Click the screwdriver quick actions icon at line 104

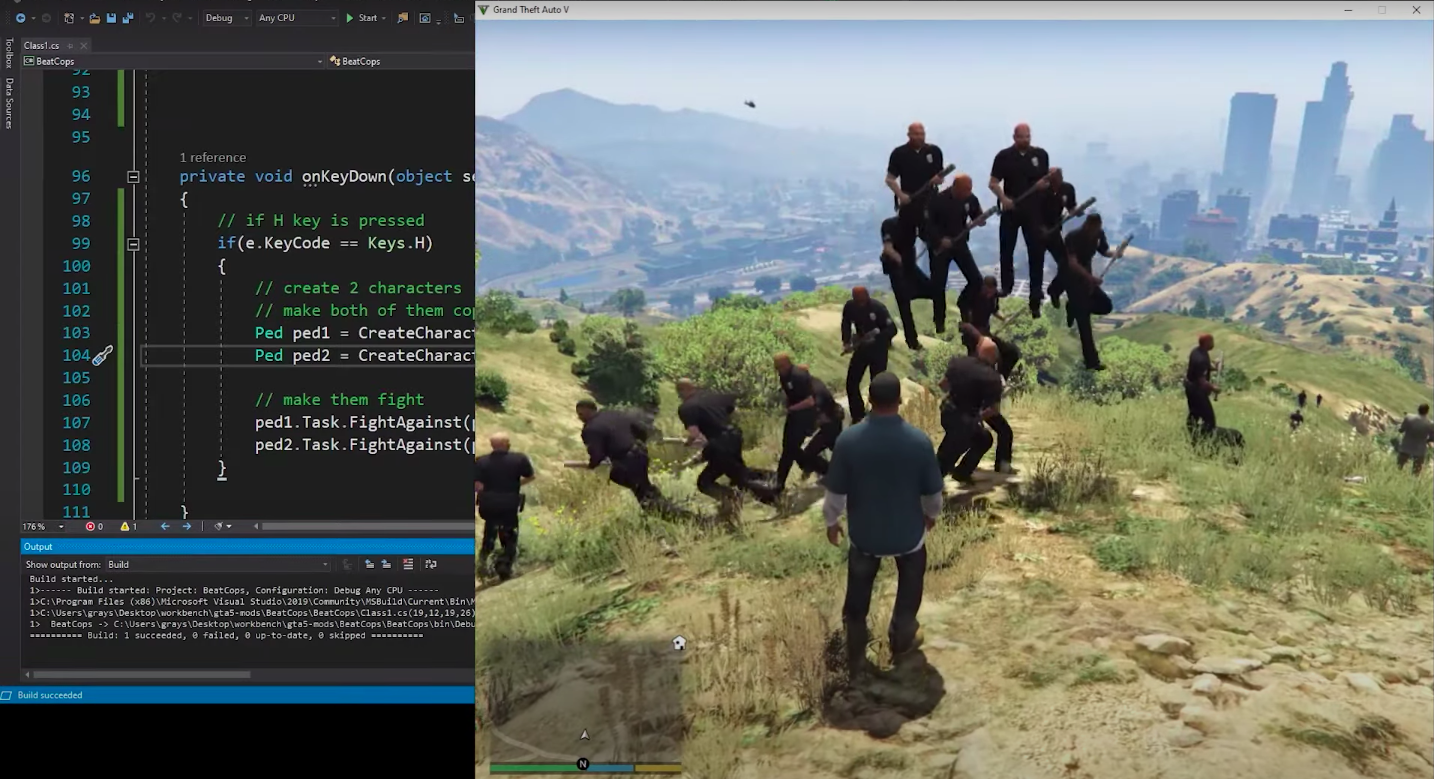point(102,355)
